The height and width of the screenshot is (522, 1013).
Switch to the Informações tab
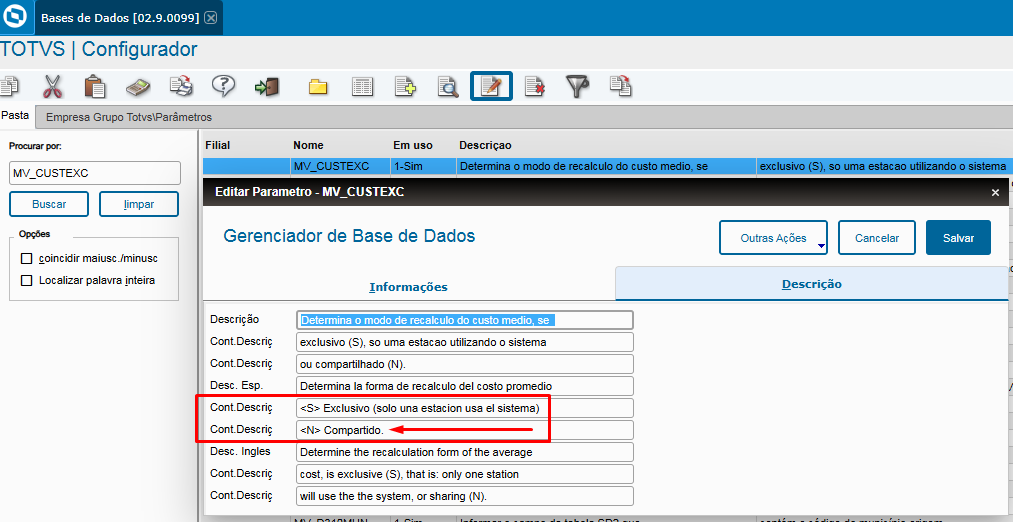408,287
